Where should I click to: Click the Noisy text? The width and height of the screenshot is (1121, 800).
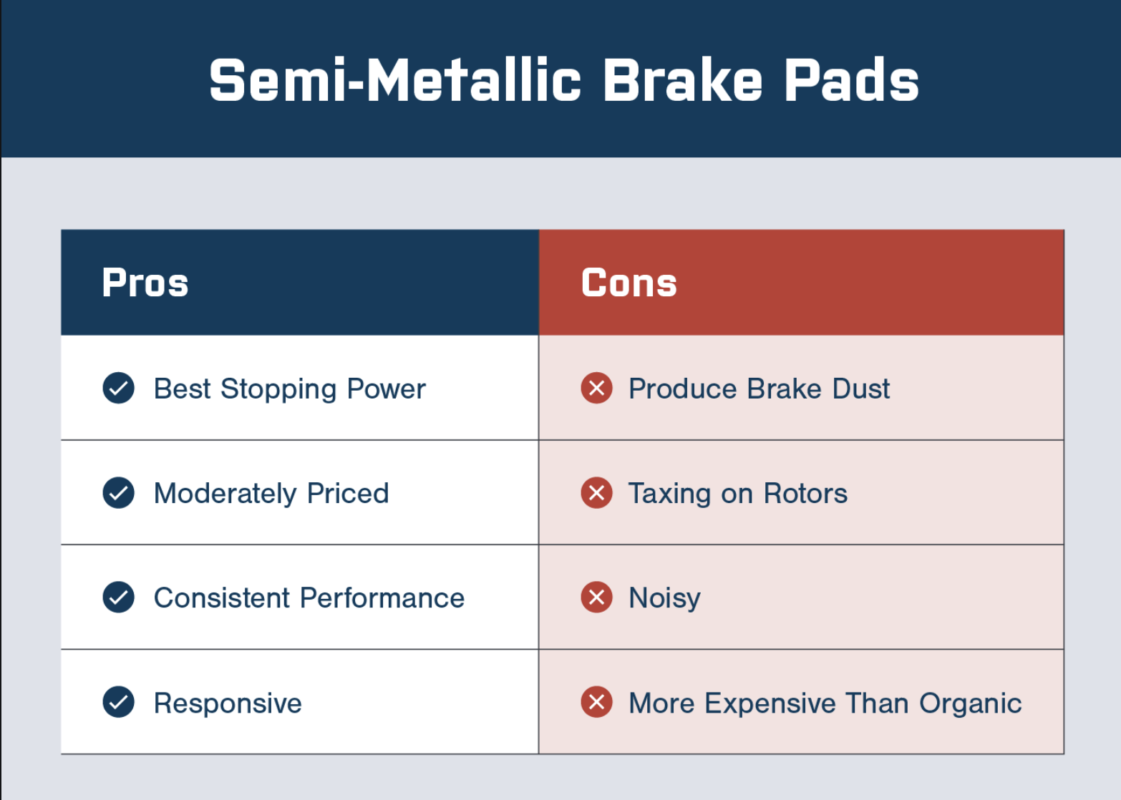pos(665,598)
